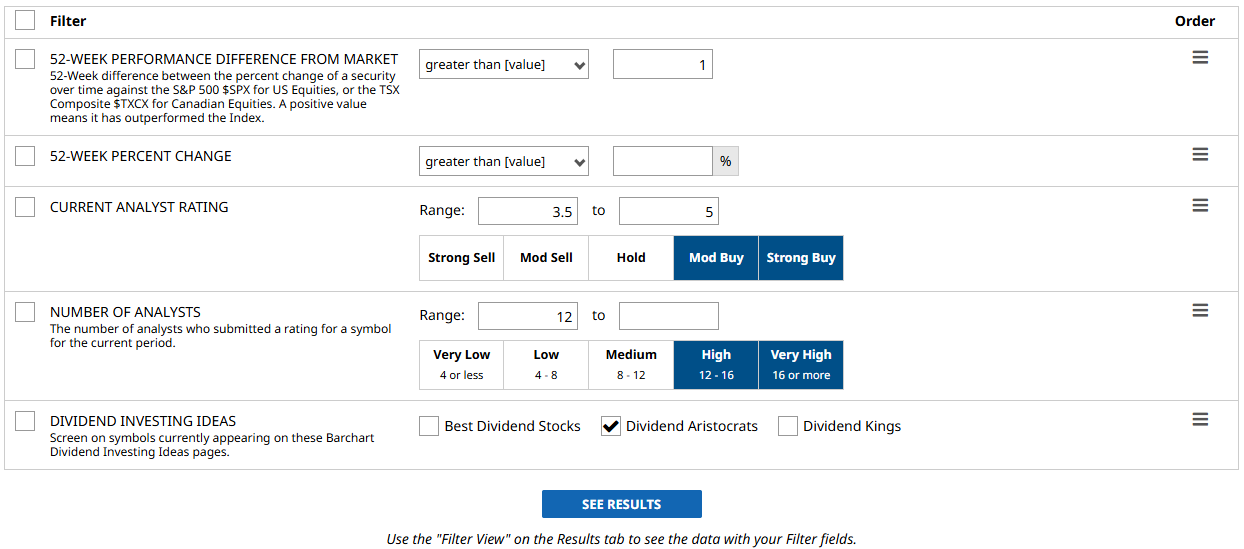The width and height of the screenshot is (1244, 549).
Task: Enable the Dividend Kings checkbox
Action: click(x=788, y=427)
